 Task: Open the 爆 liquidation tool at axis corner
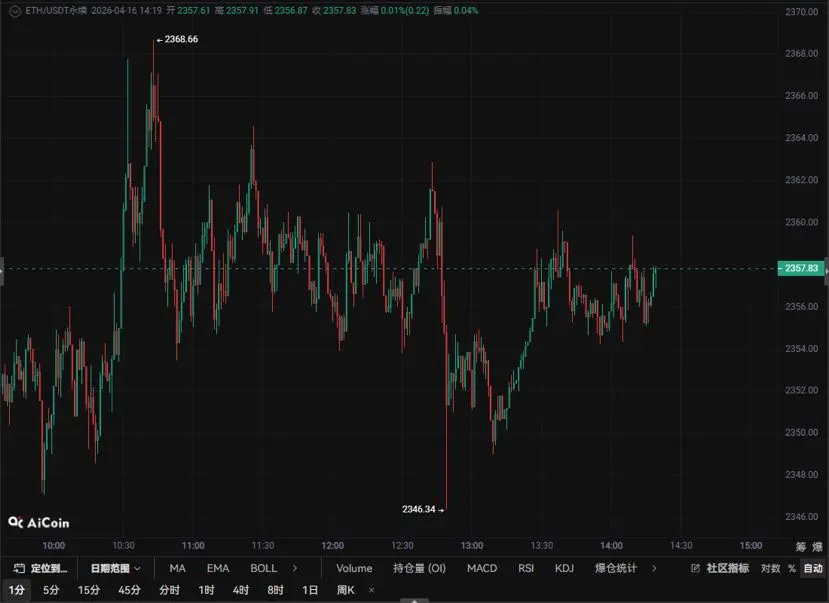click(x=817, y=546)
